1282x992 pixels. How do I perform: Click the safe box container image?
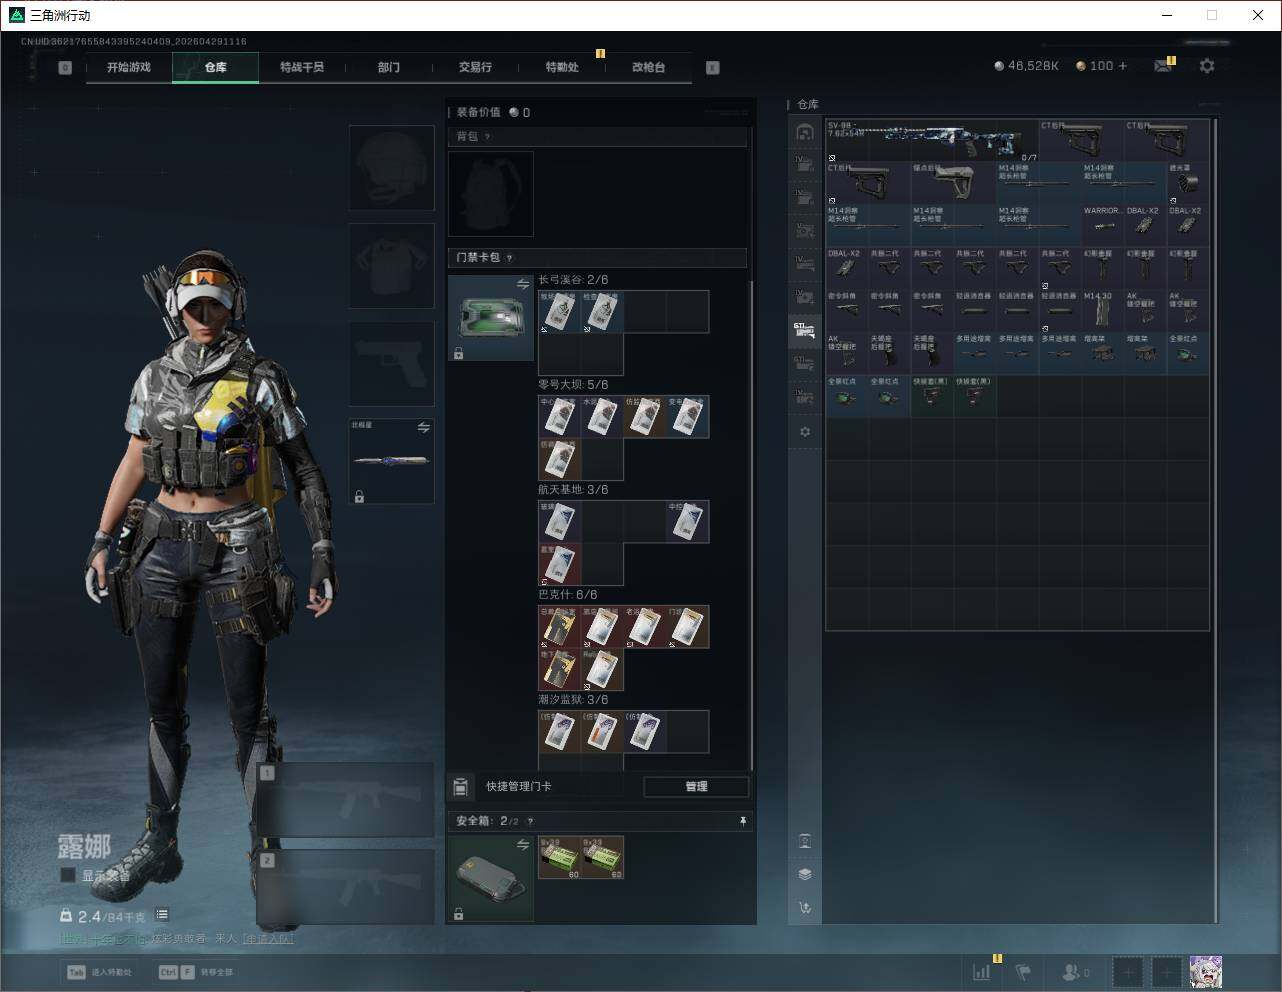491,878
